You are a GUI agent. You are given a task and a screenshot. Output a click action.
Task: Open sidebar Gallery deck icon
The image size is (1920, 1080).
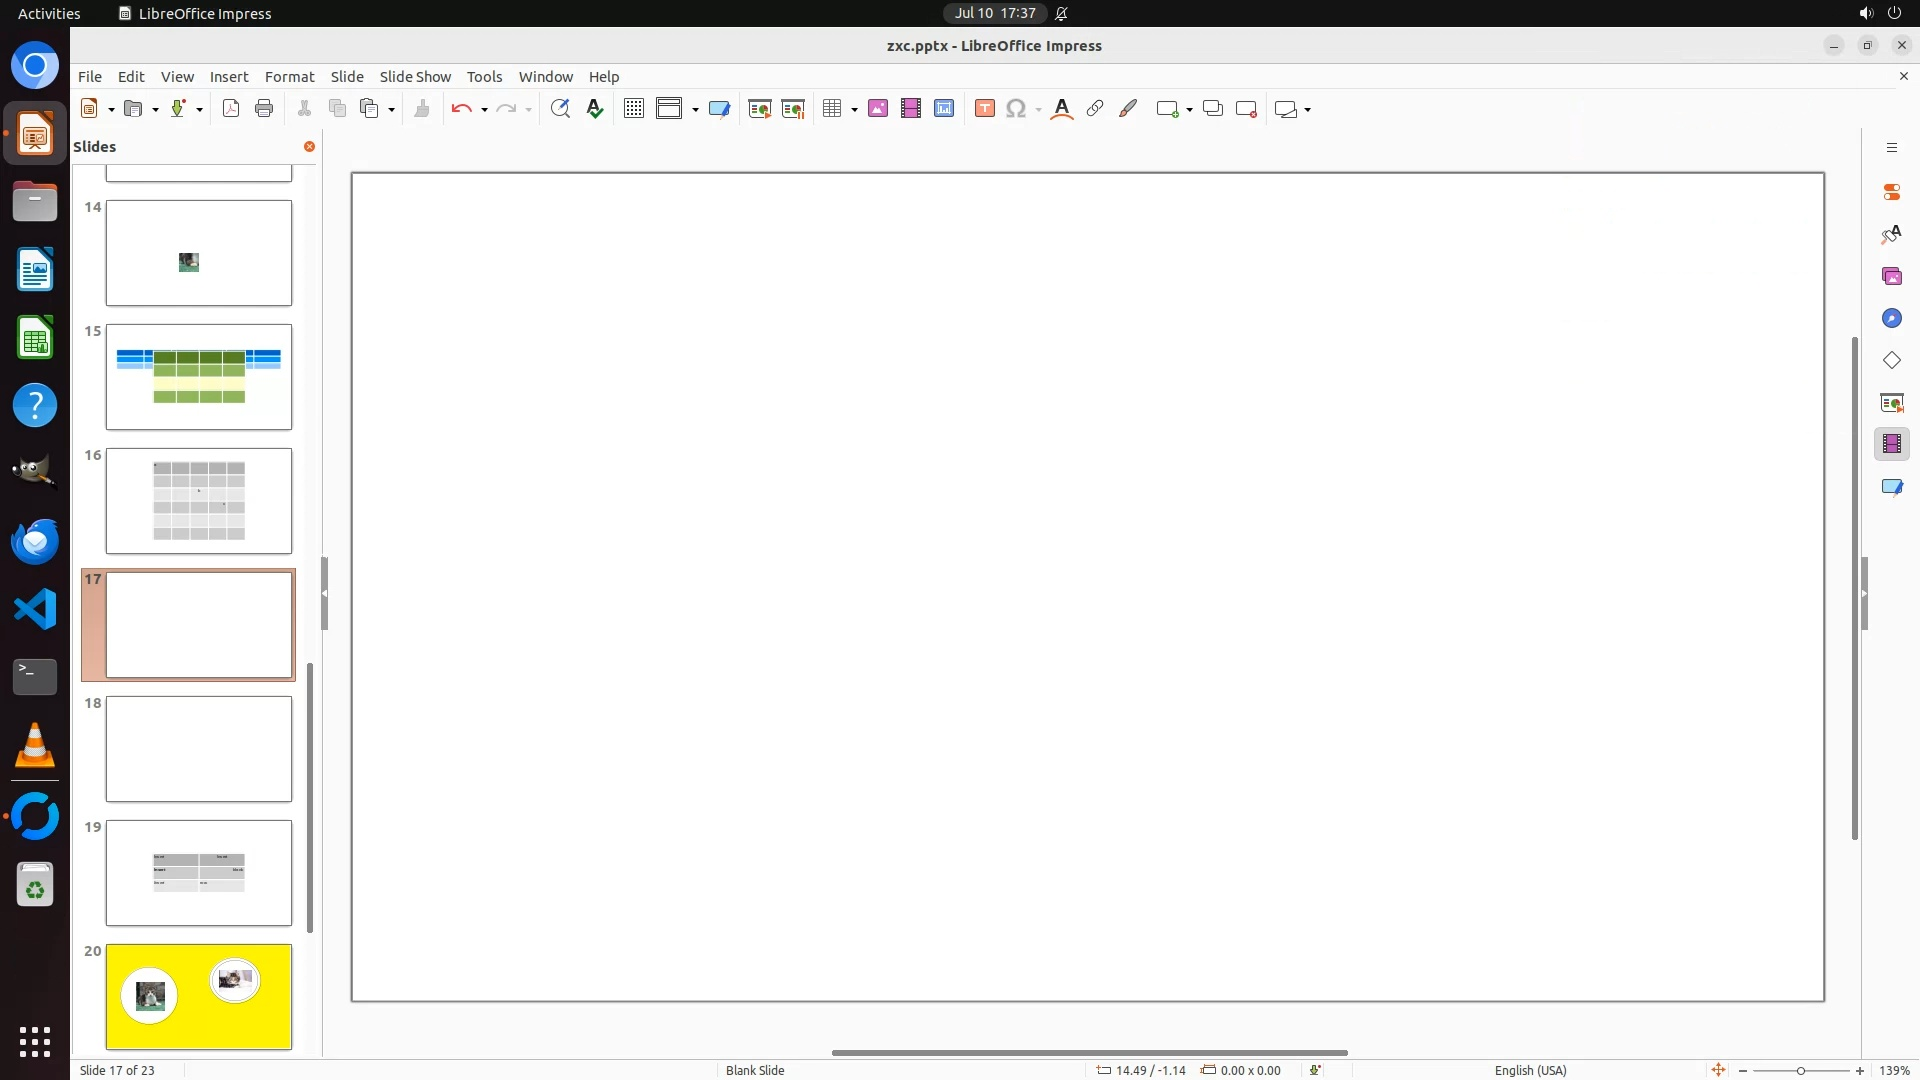pos(1891,276)
